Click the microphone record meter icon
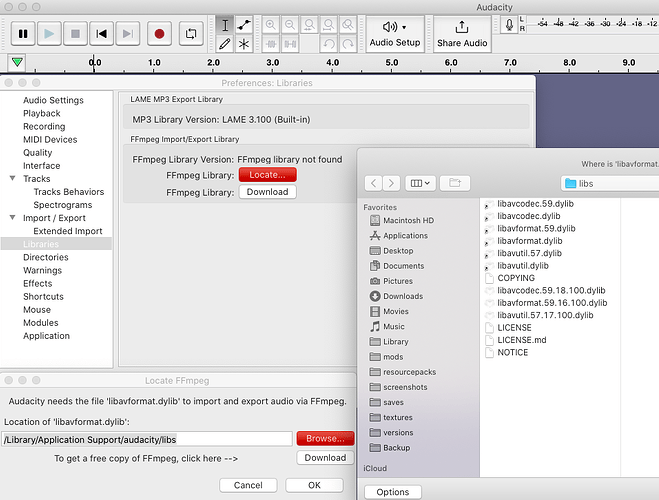The image size is (659, 500). [509, 25]
